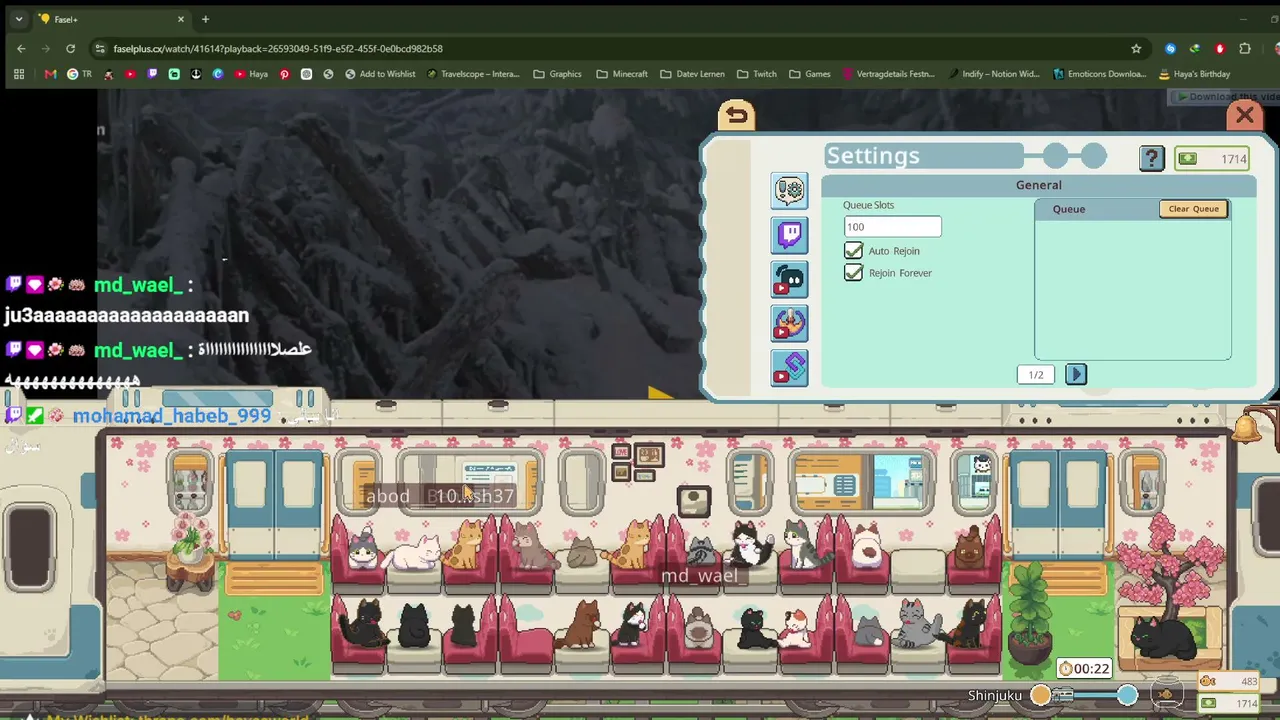
Task: Ring the golden bell icon
Action: (1246, 428)
